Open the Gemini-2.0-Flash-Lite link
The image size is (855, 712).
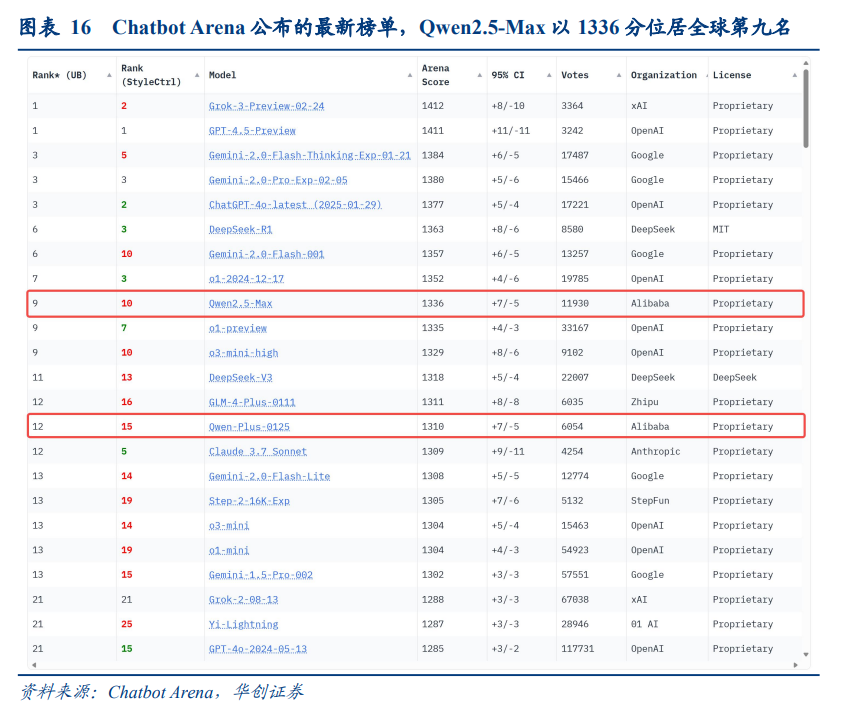[269, 476]
